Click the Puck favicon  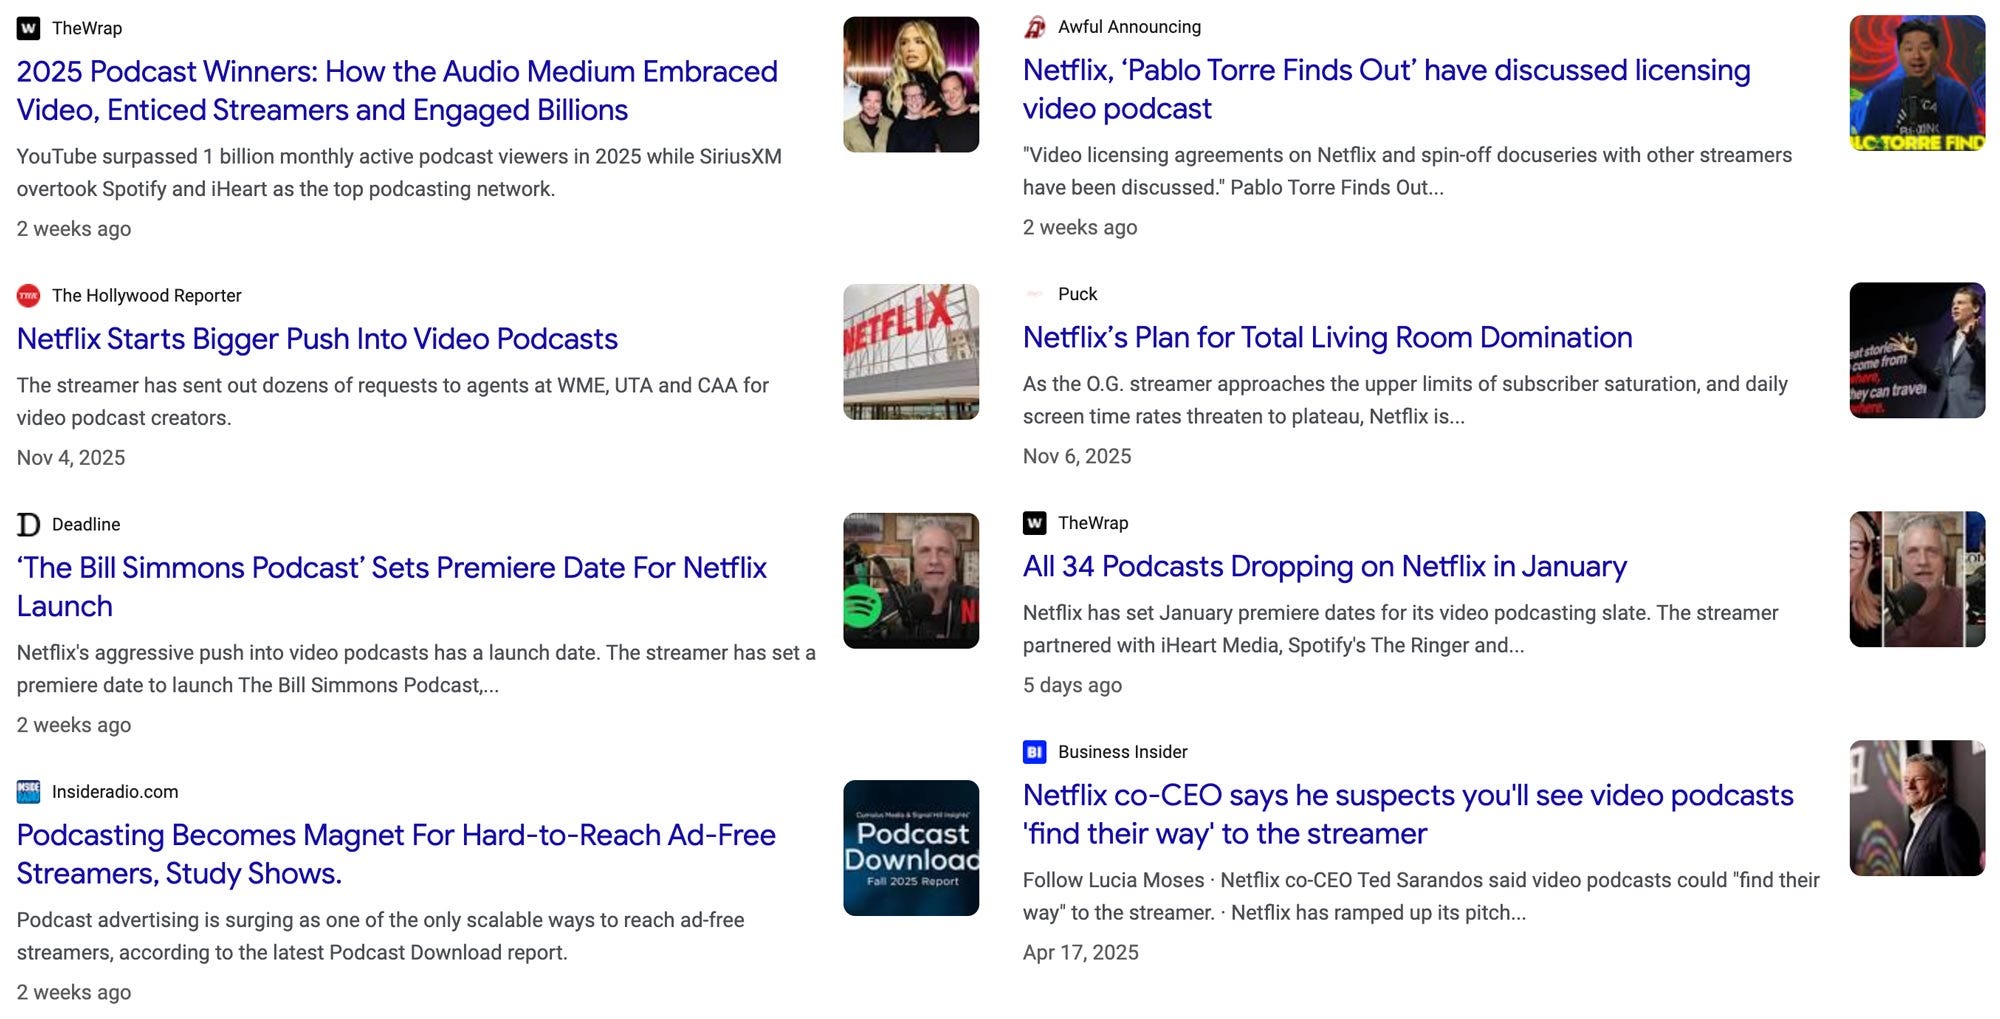click(x=1035, y=294)
